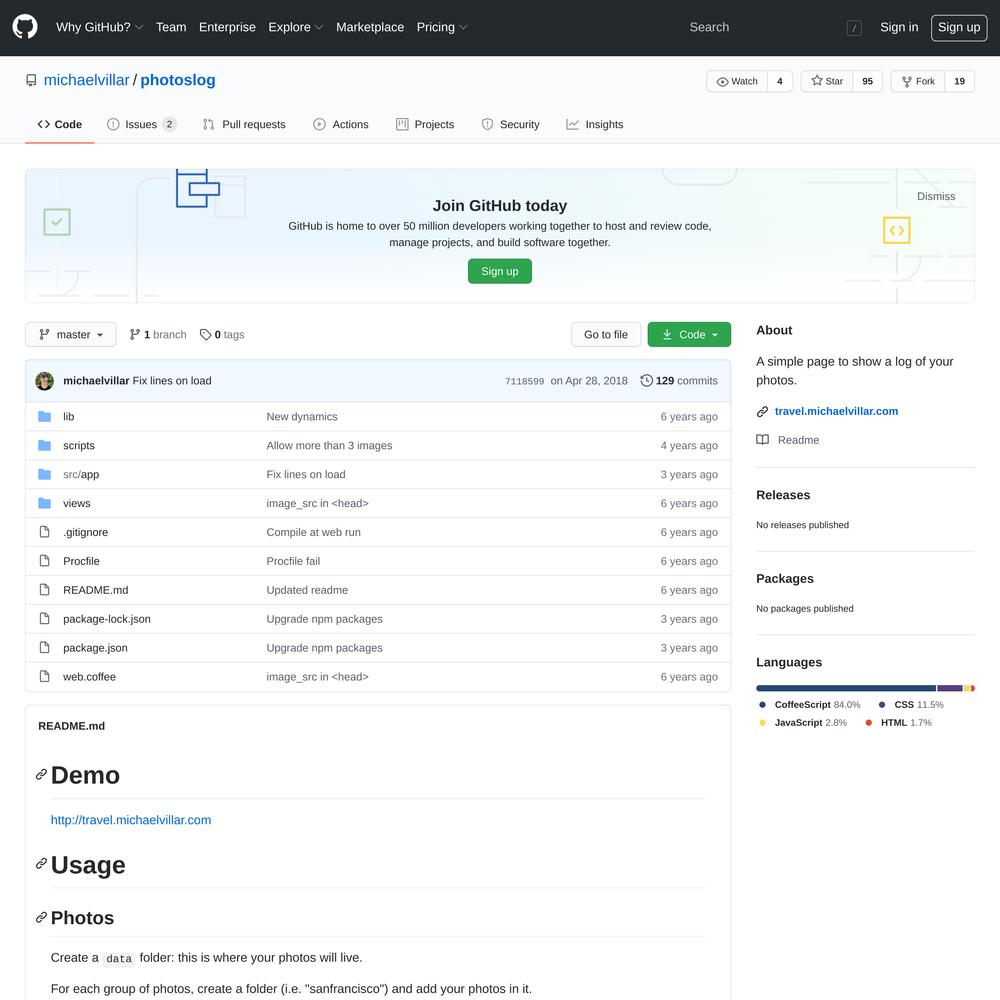Click the slash shortcut icon in search
This screenshot has height=1000, width=1000.
[854, 28]
